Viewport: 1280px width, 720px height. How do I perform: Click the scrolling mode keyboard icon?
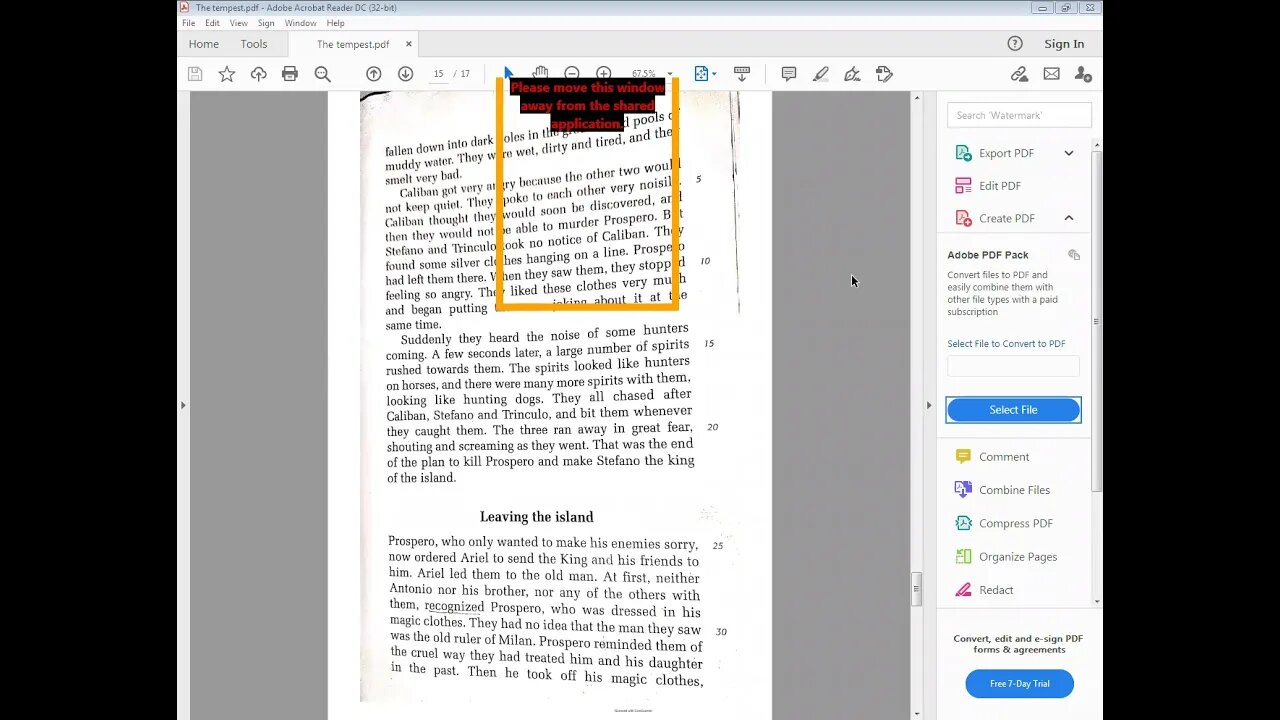pos(742,74)
